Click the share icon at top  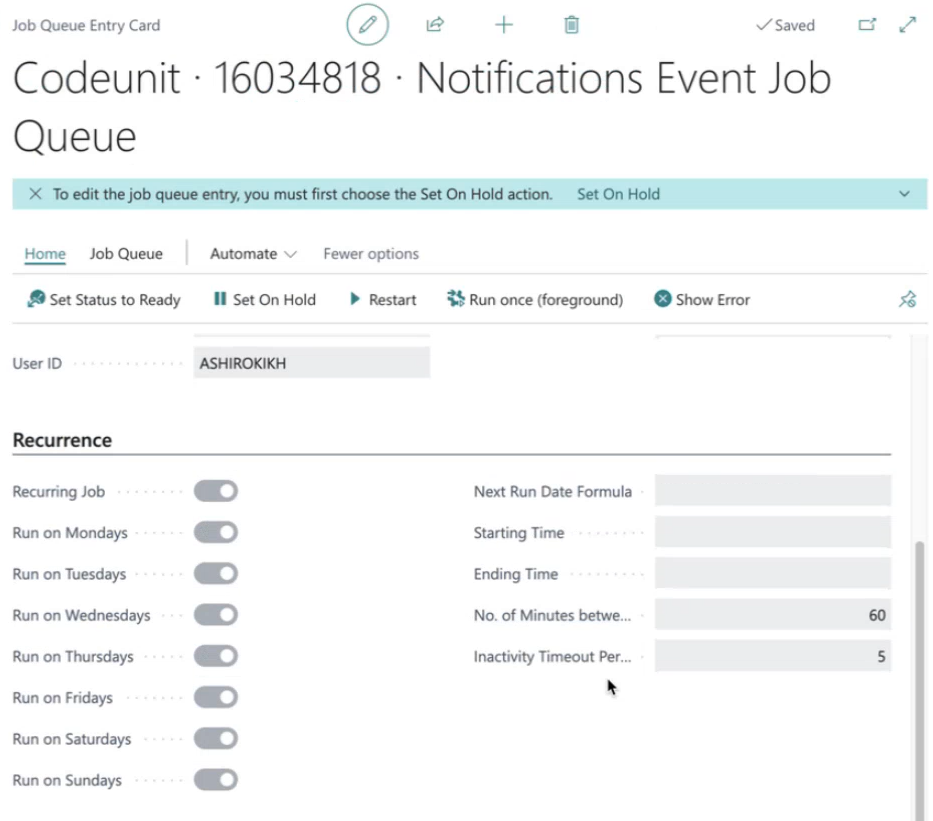435,25
